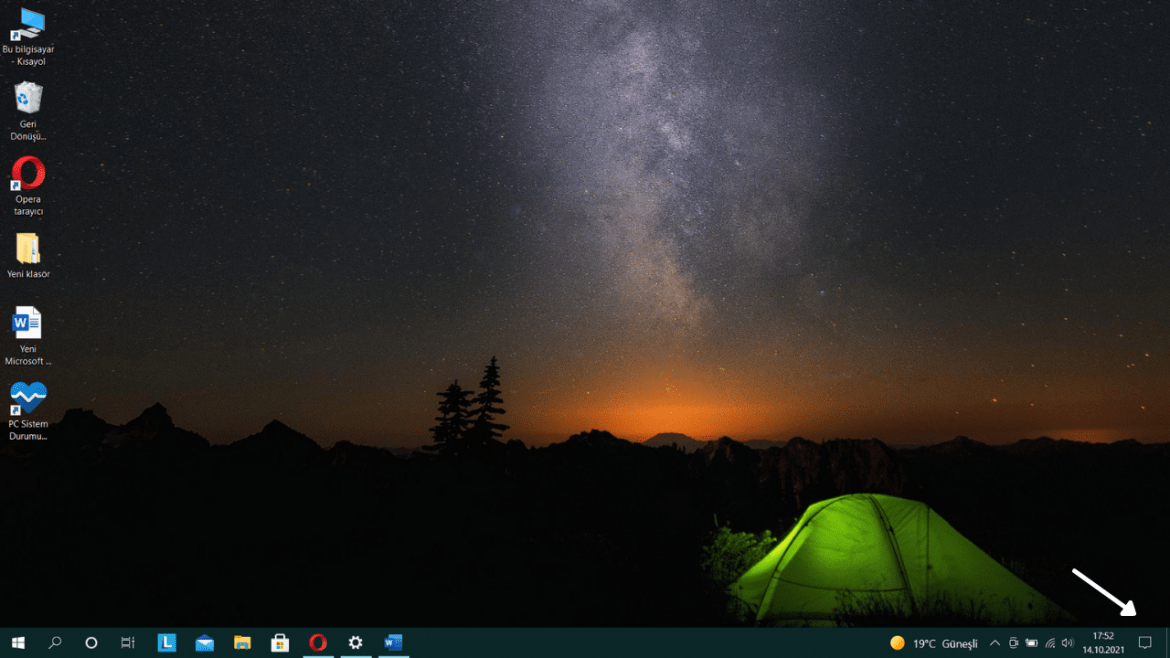The width and height of the screenshot is (1170, 658).
Task: Launch Microsoft Word from the taskbar
Action: coord(393,643)
